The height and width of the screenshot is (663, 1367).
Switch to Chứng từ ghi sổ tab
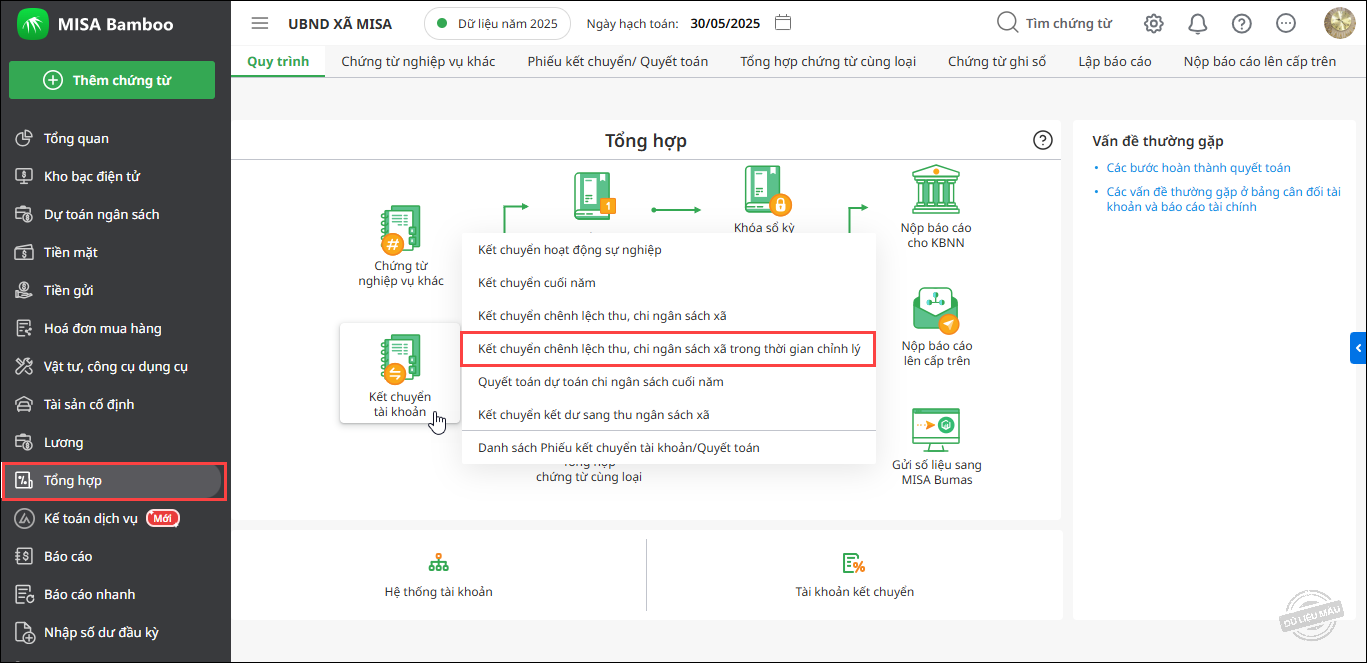[x=997, y=61]
